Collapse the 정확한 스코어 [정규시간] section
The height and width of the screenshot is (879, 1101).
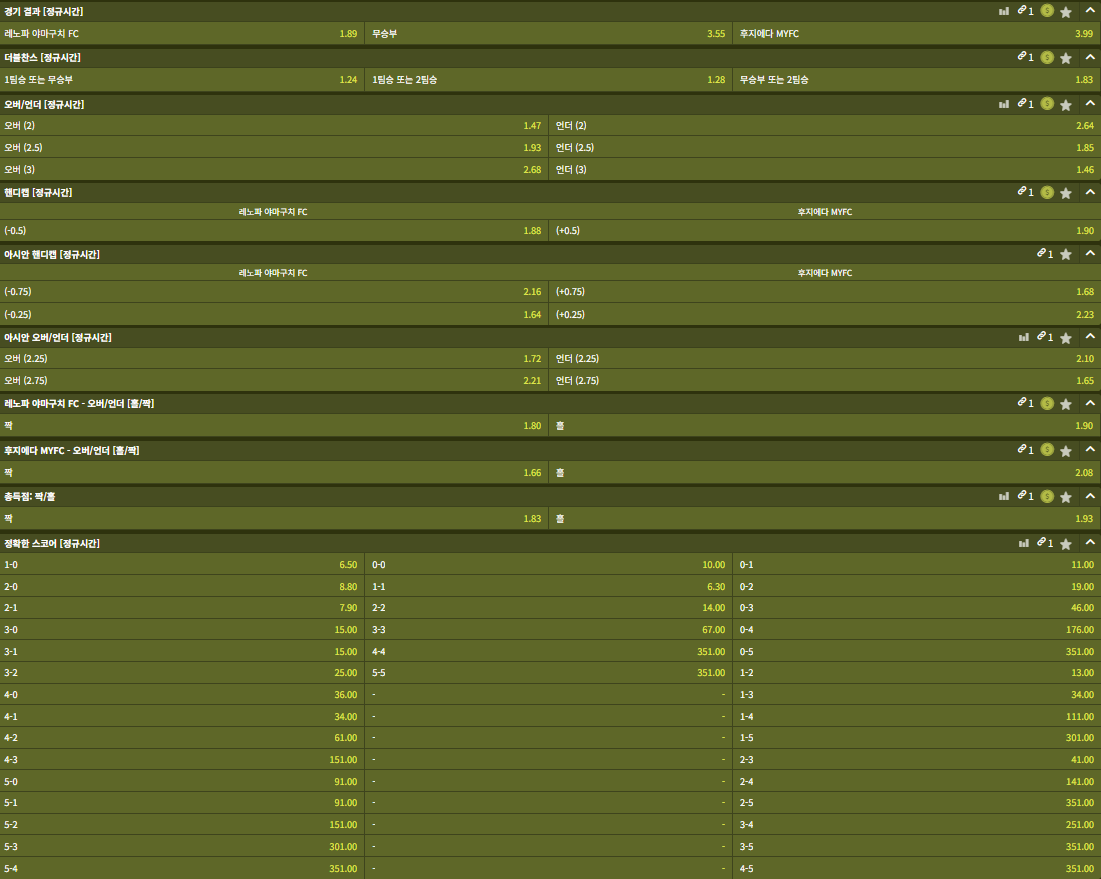[1090, 543]
